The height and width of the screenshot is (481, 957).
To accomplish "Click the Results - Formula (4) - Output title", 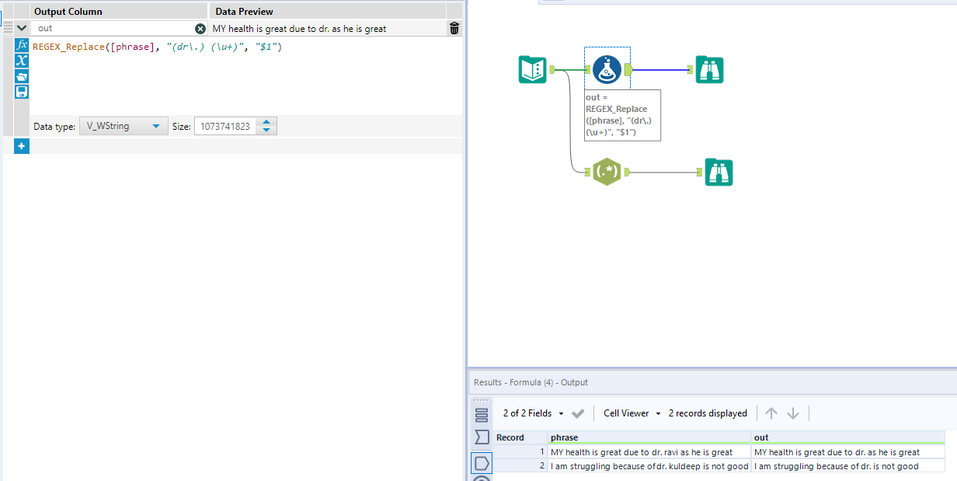I will coord(530,382).
